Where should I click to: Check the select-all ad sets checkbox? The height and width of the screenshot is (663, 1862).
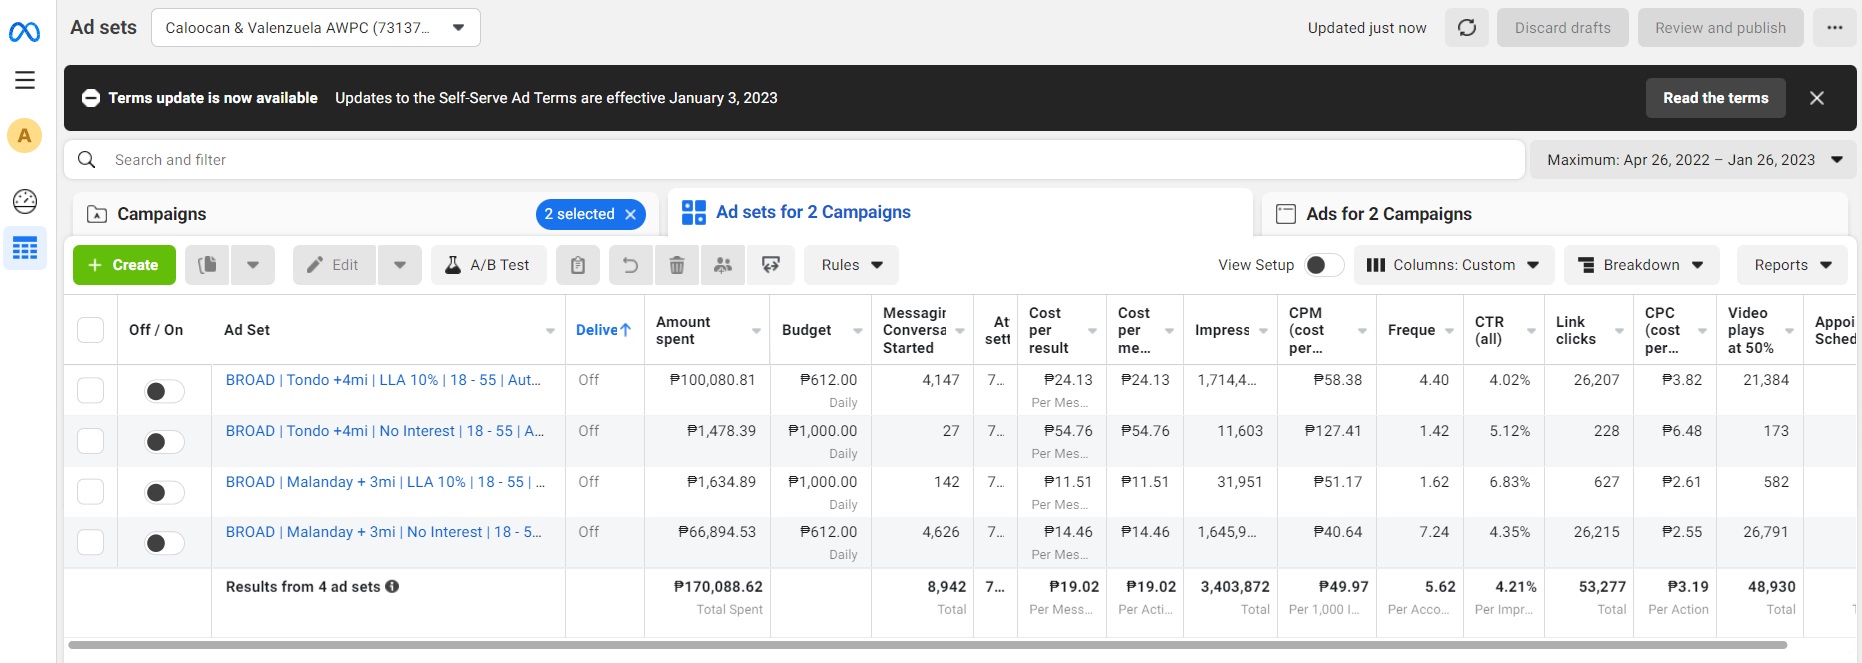(91, 330)
